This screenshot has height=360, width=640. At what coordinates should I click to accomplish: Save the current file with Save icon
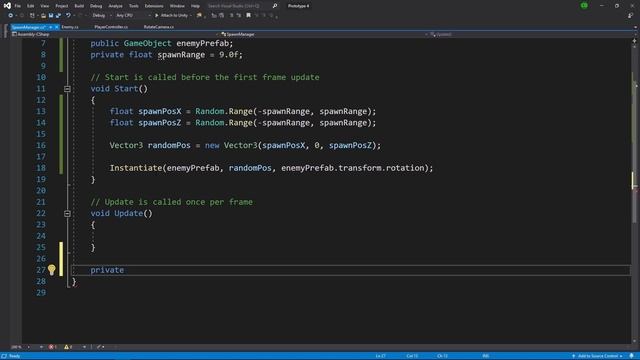point(51,16)
